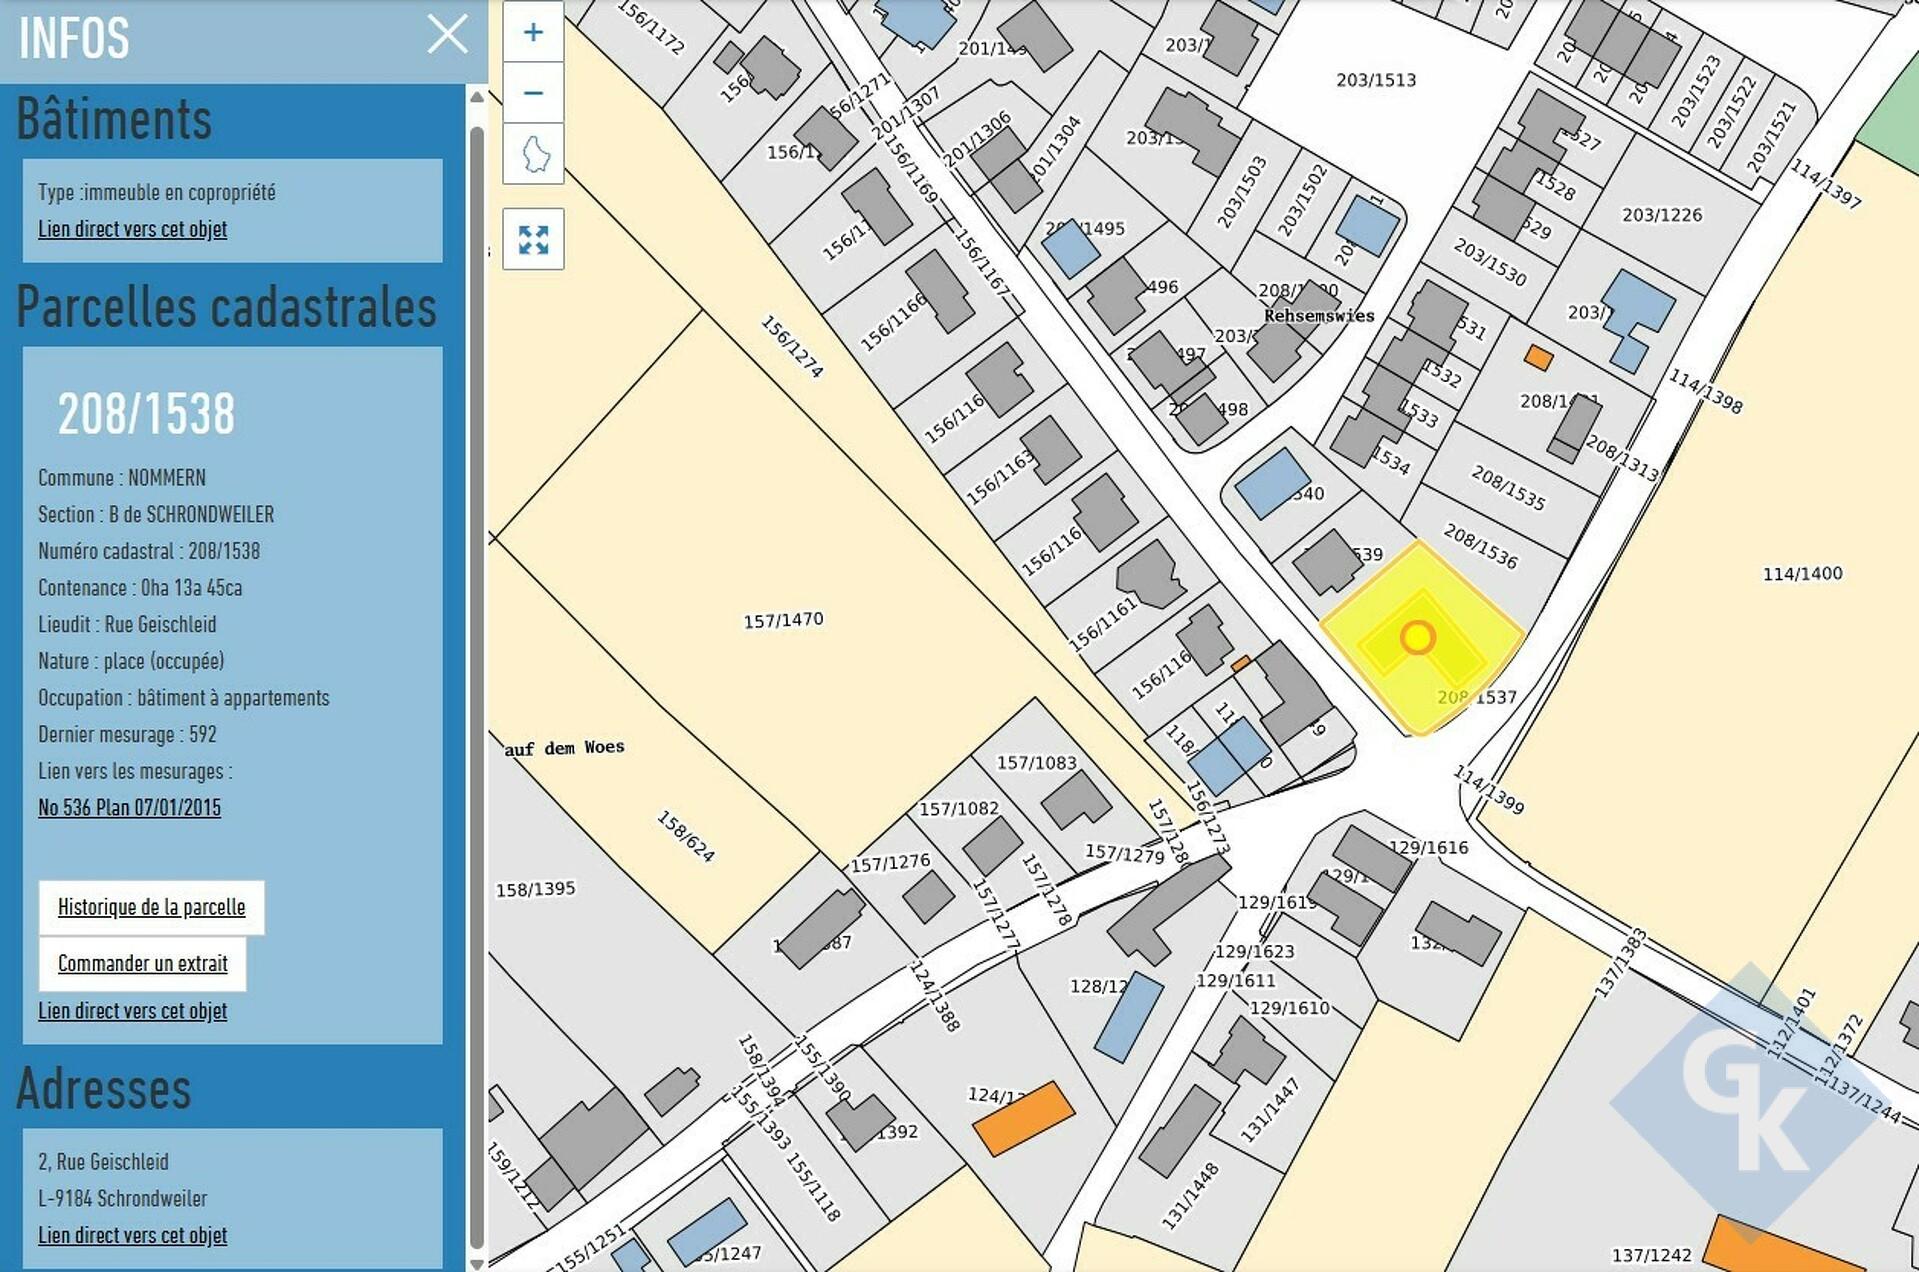Screen dimensions: 1919x1272
Task: Click Commander un extrait button
Action: pos(142,963)
